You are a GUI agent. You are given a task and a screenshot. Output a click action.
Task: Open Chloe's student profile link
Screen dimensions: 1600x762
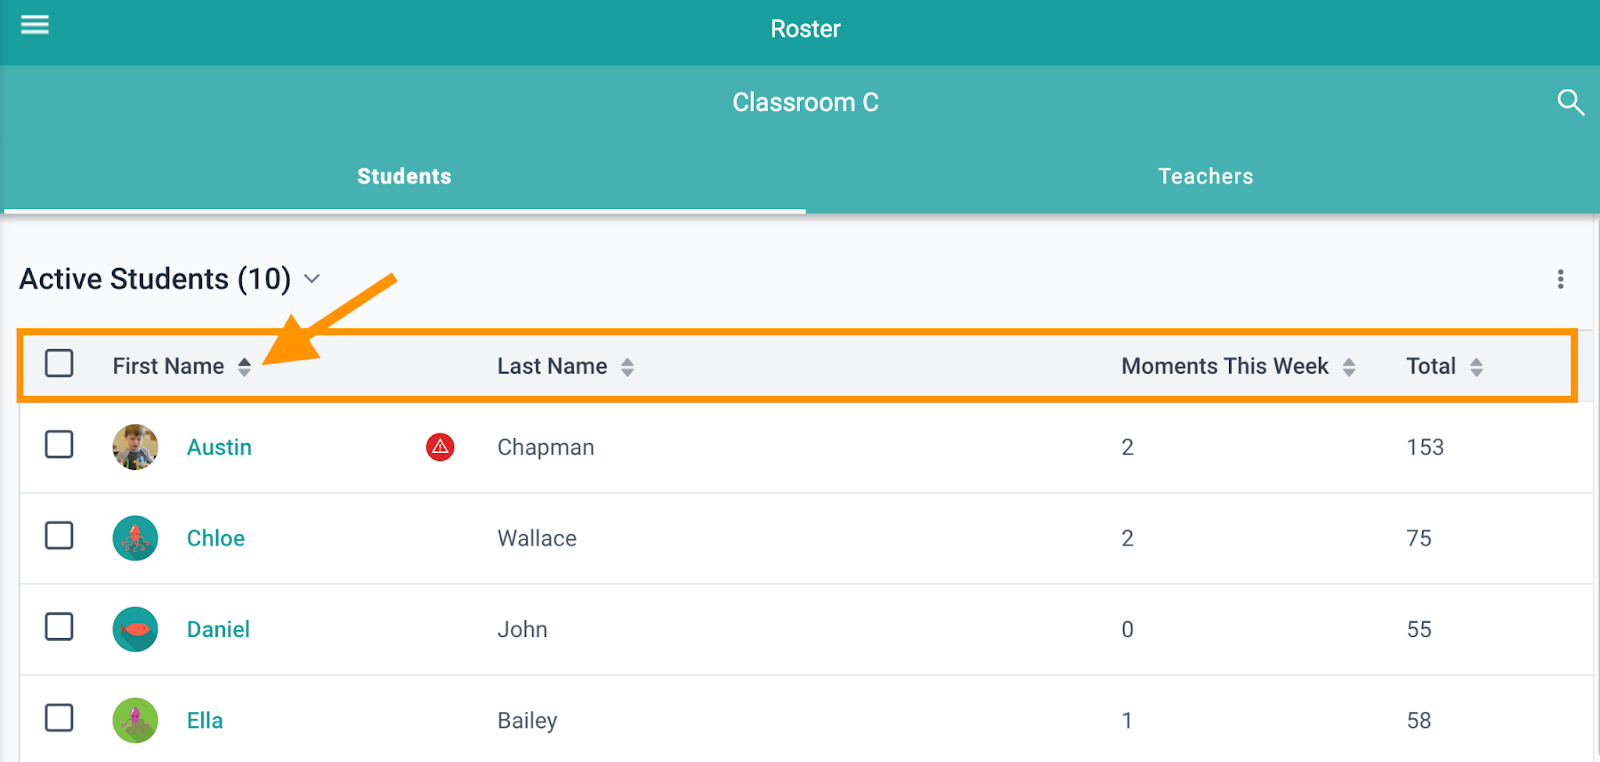point(215,538)
